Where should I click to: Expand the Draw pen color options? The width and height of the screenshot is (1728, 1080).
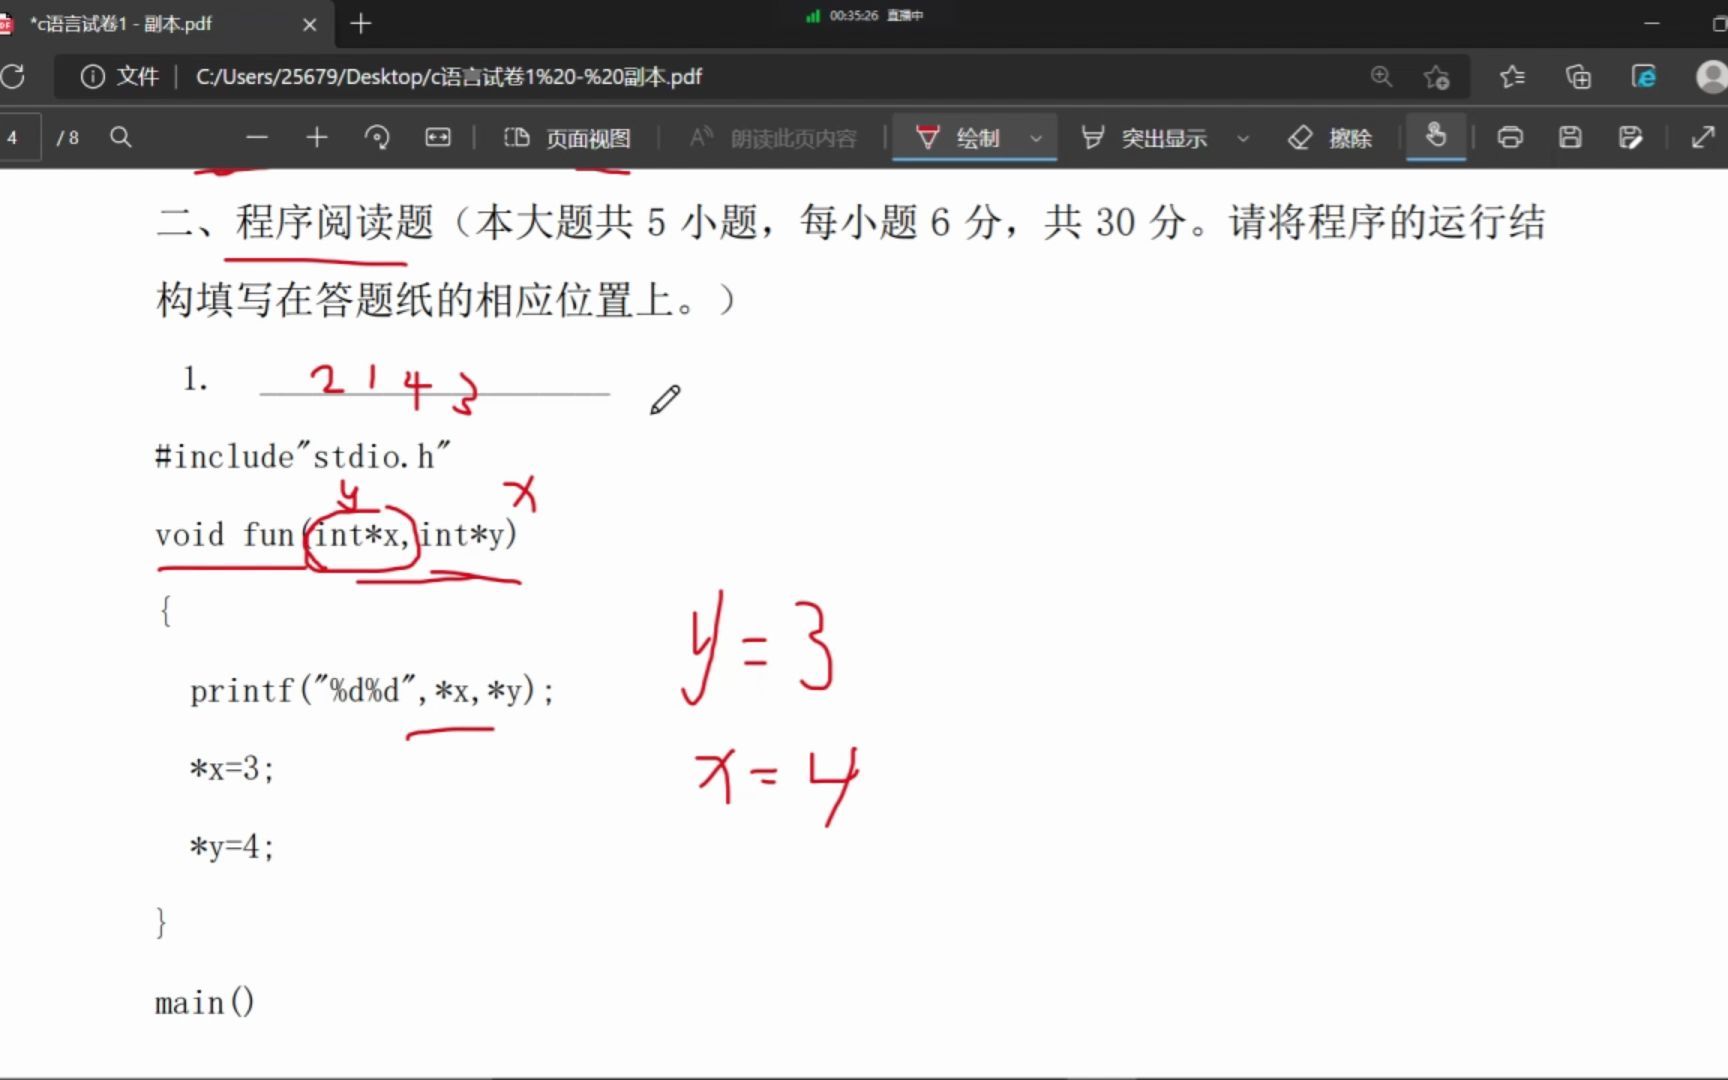[1037, 138]
